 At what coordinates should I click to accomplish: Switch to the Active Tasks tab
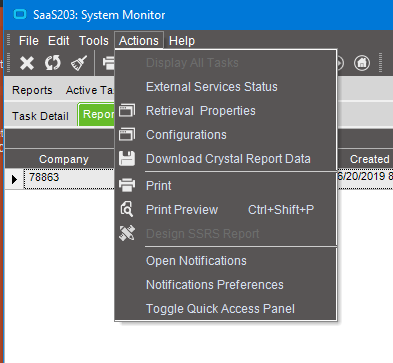click(89, 90)
